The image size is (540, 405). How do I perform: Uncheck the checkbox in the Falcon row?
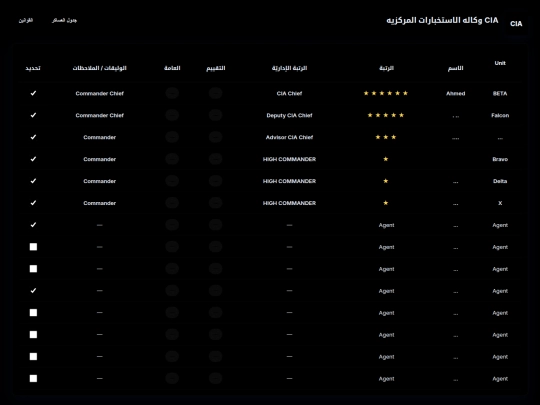point(33,115)
